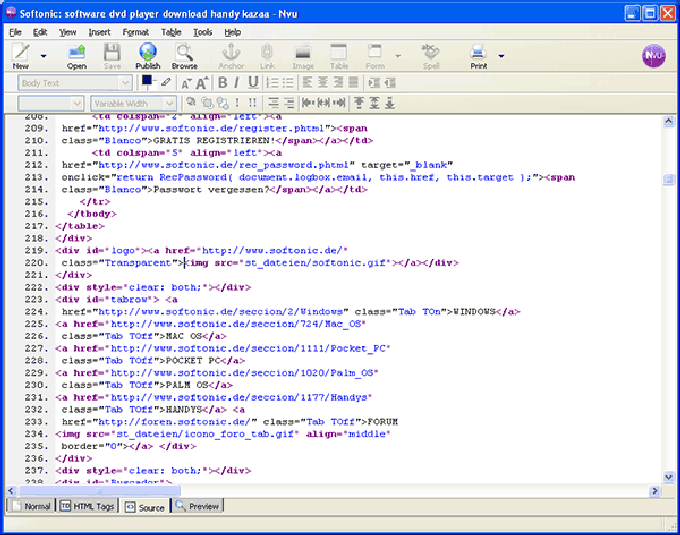Switch to the HTML Tags tab
The height and width of the screenshot is (535, 680).
point(87,507)
